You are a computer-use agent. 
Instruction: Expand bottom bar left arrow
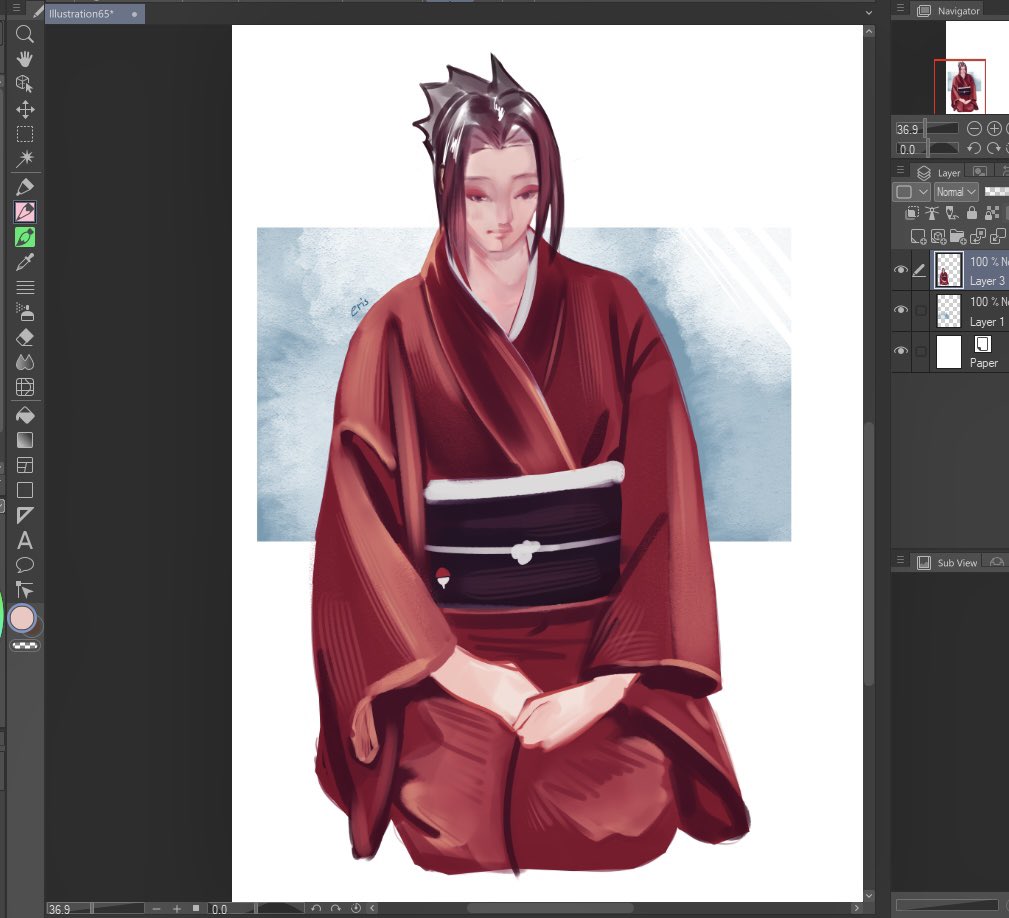tap(373, 908)
